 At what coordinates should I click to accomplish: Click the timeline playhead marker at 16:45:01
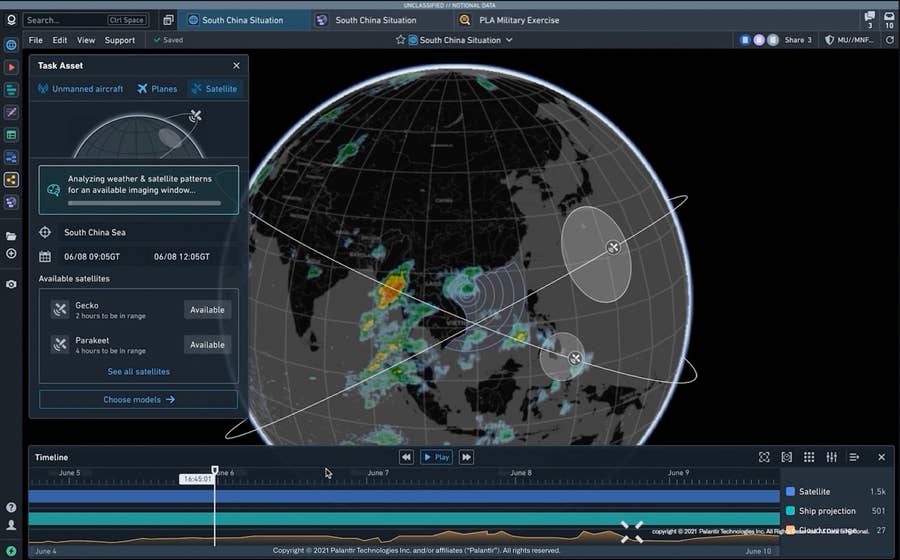pyautogui.click(x=214, y=470)
